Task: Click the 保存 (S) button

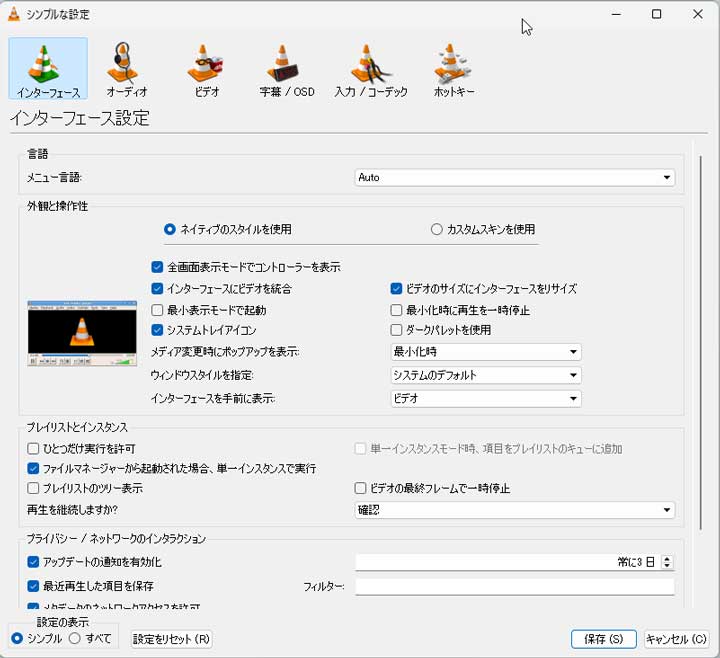Action: [603, 639]
